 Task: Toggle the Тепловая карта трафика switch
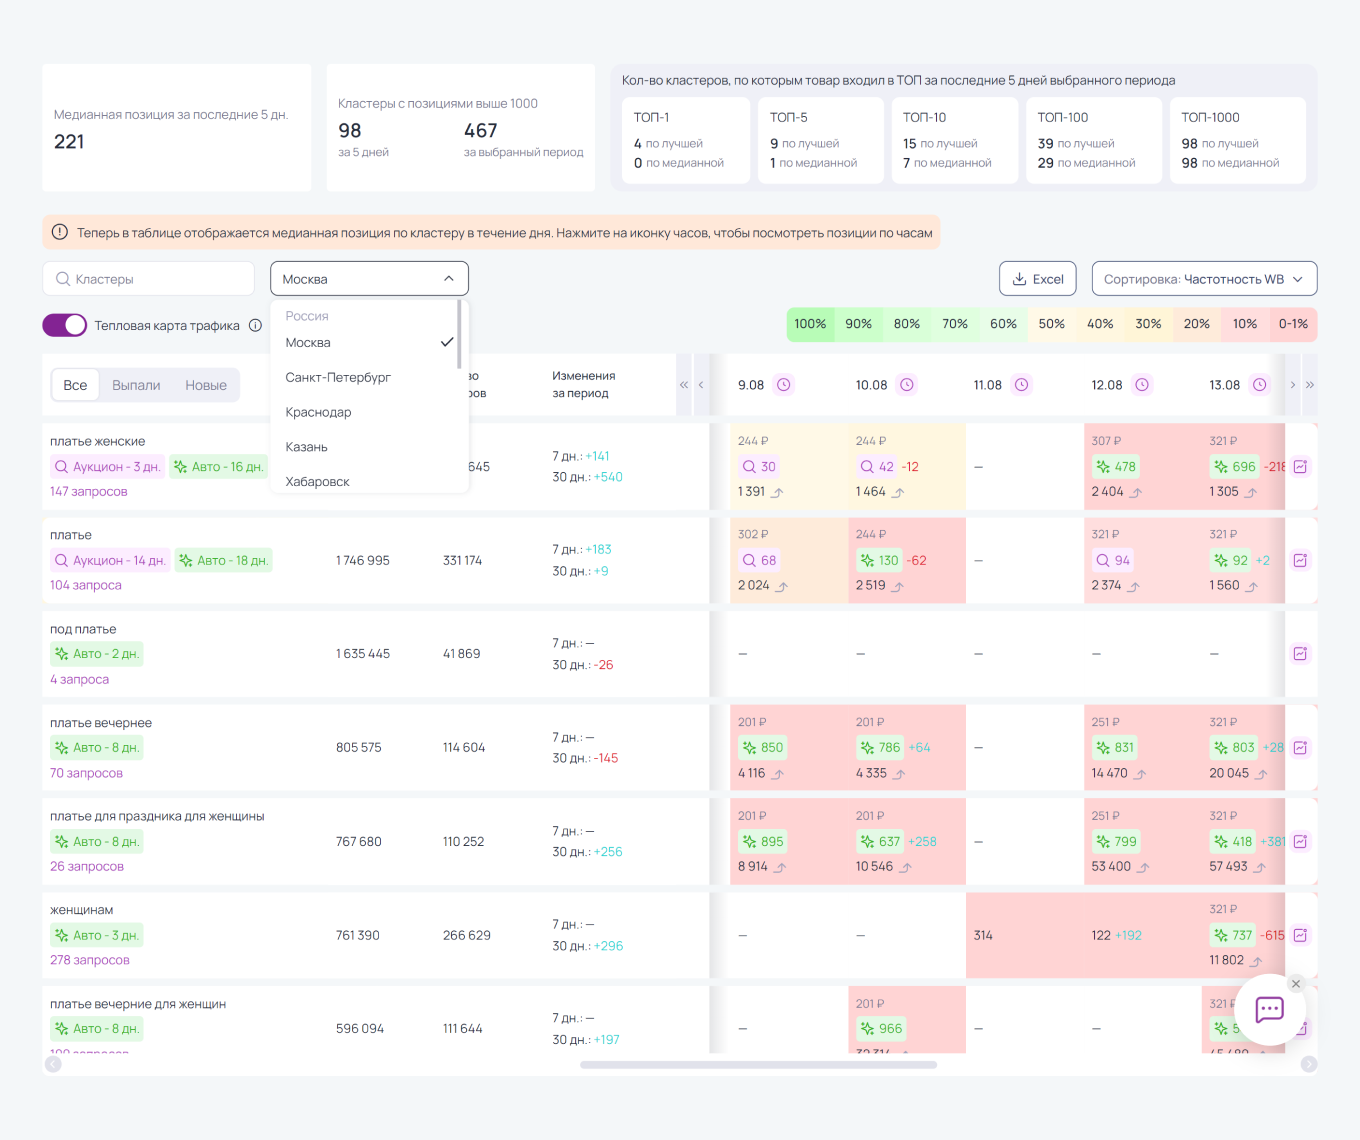coord(65,326)
